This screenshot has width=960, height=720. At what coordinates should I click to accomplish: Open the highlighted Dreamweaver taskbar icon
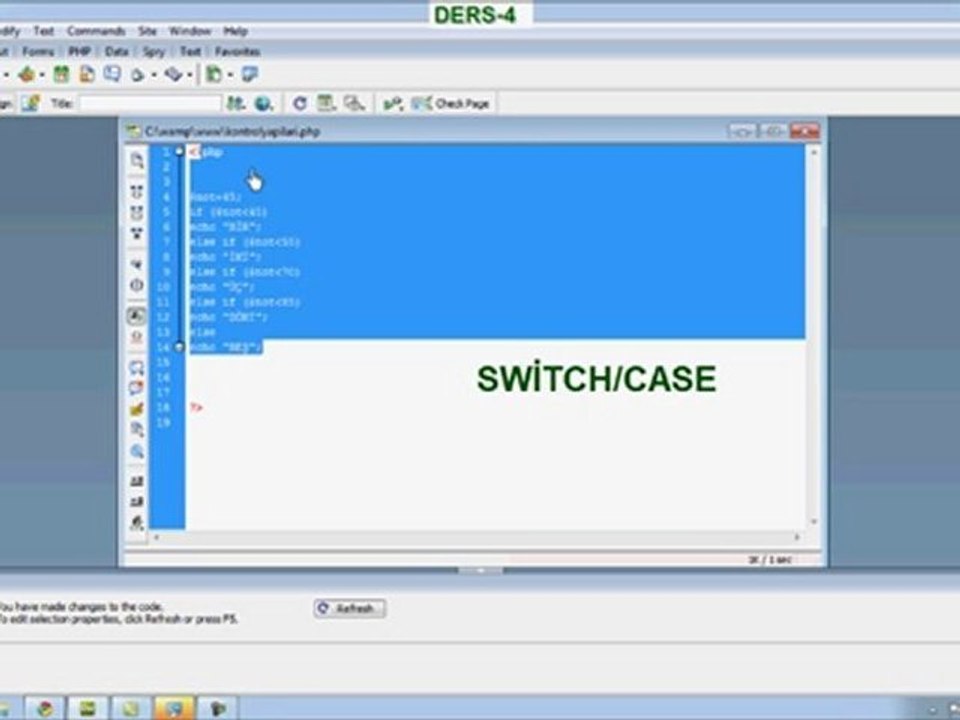point(174,708)
